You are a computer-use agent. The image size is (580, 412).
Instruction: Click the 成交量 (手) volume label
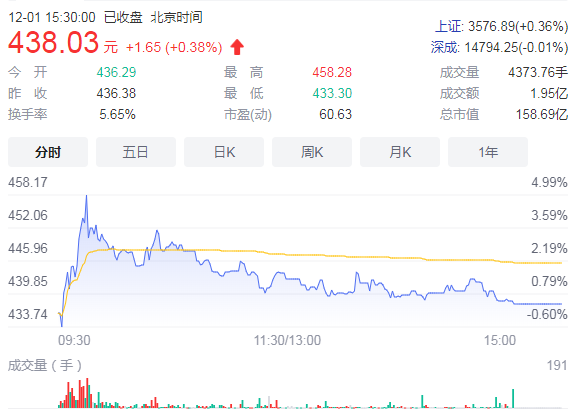click(45, 365)
